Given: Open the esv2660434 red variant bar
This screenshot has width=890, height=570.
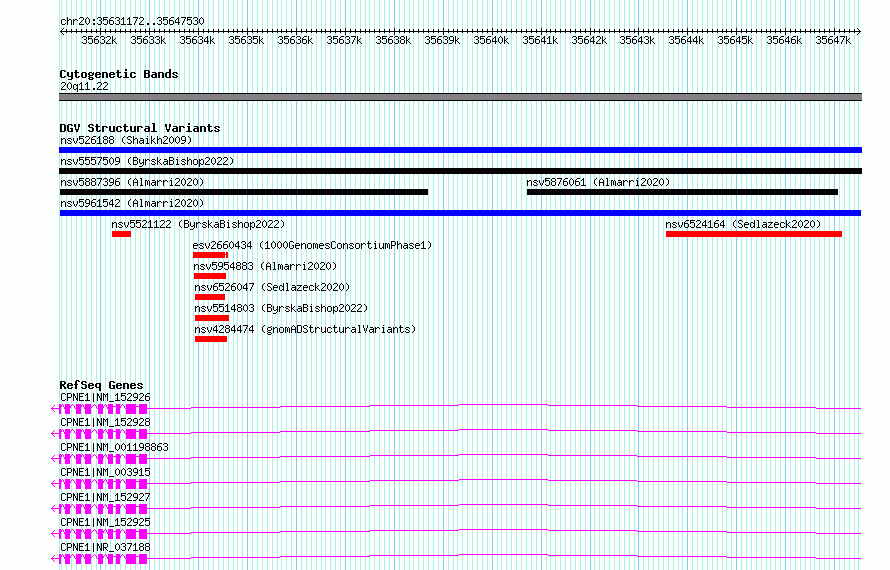Looking at the screenshot, I should coord(211,255).
